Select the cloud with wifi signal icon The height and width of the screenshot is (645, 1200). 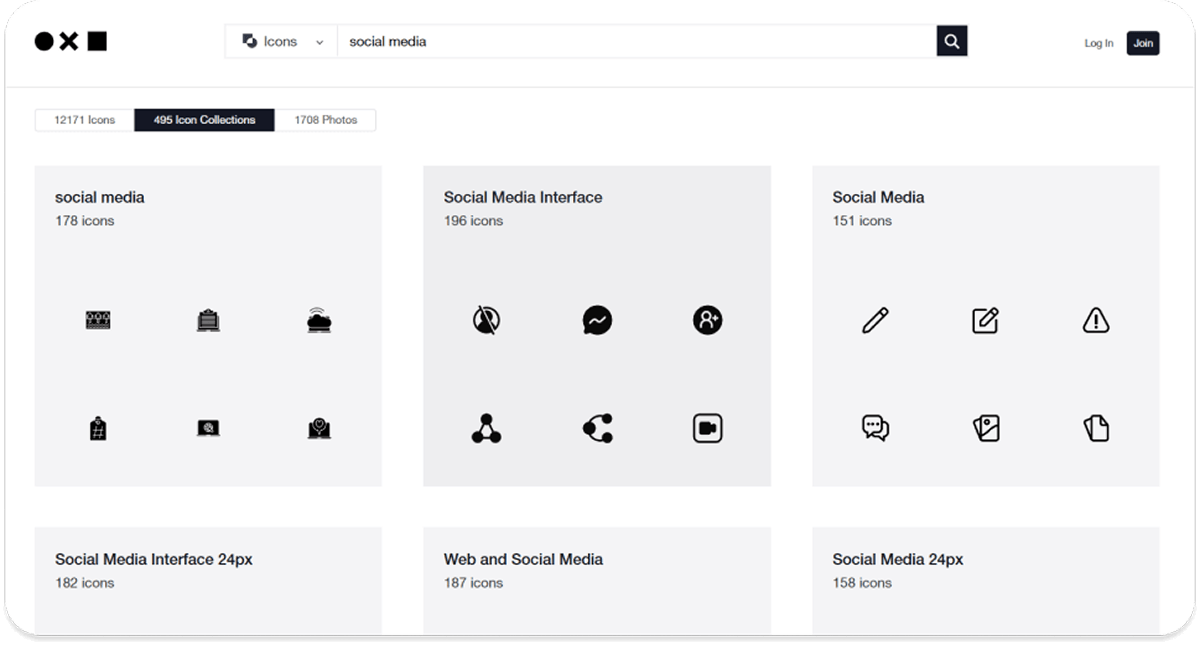[x=319, y=320]
